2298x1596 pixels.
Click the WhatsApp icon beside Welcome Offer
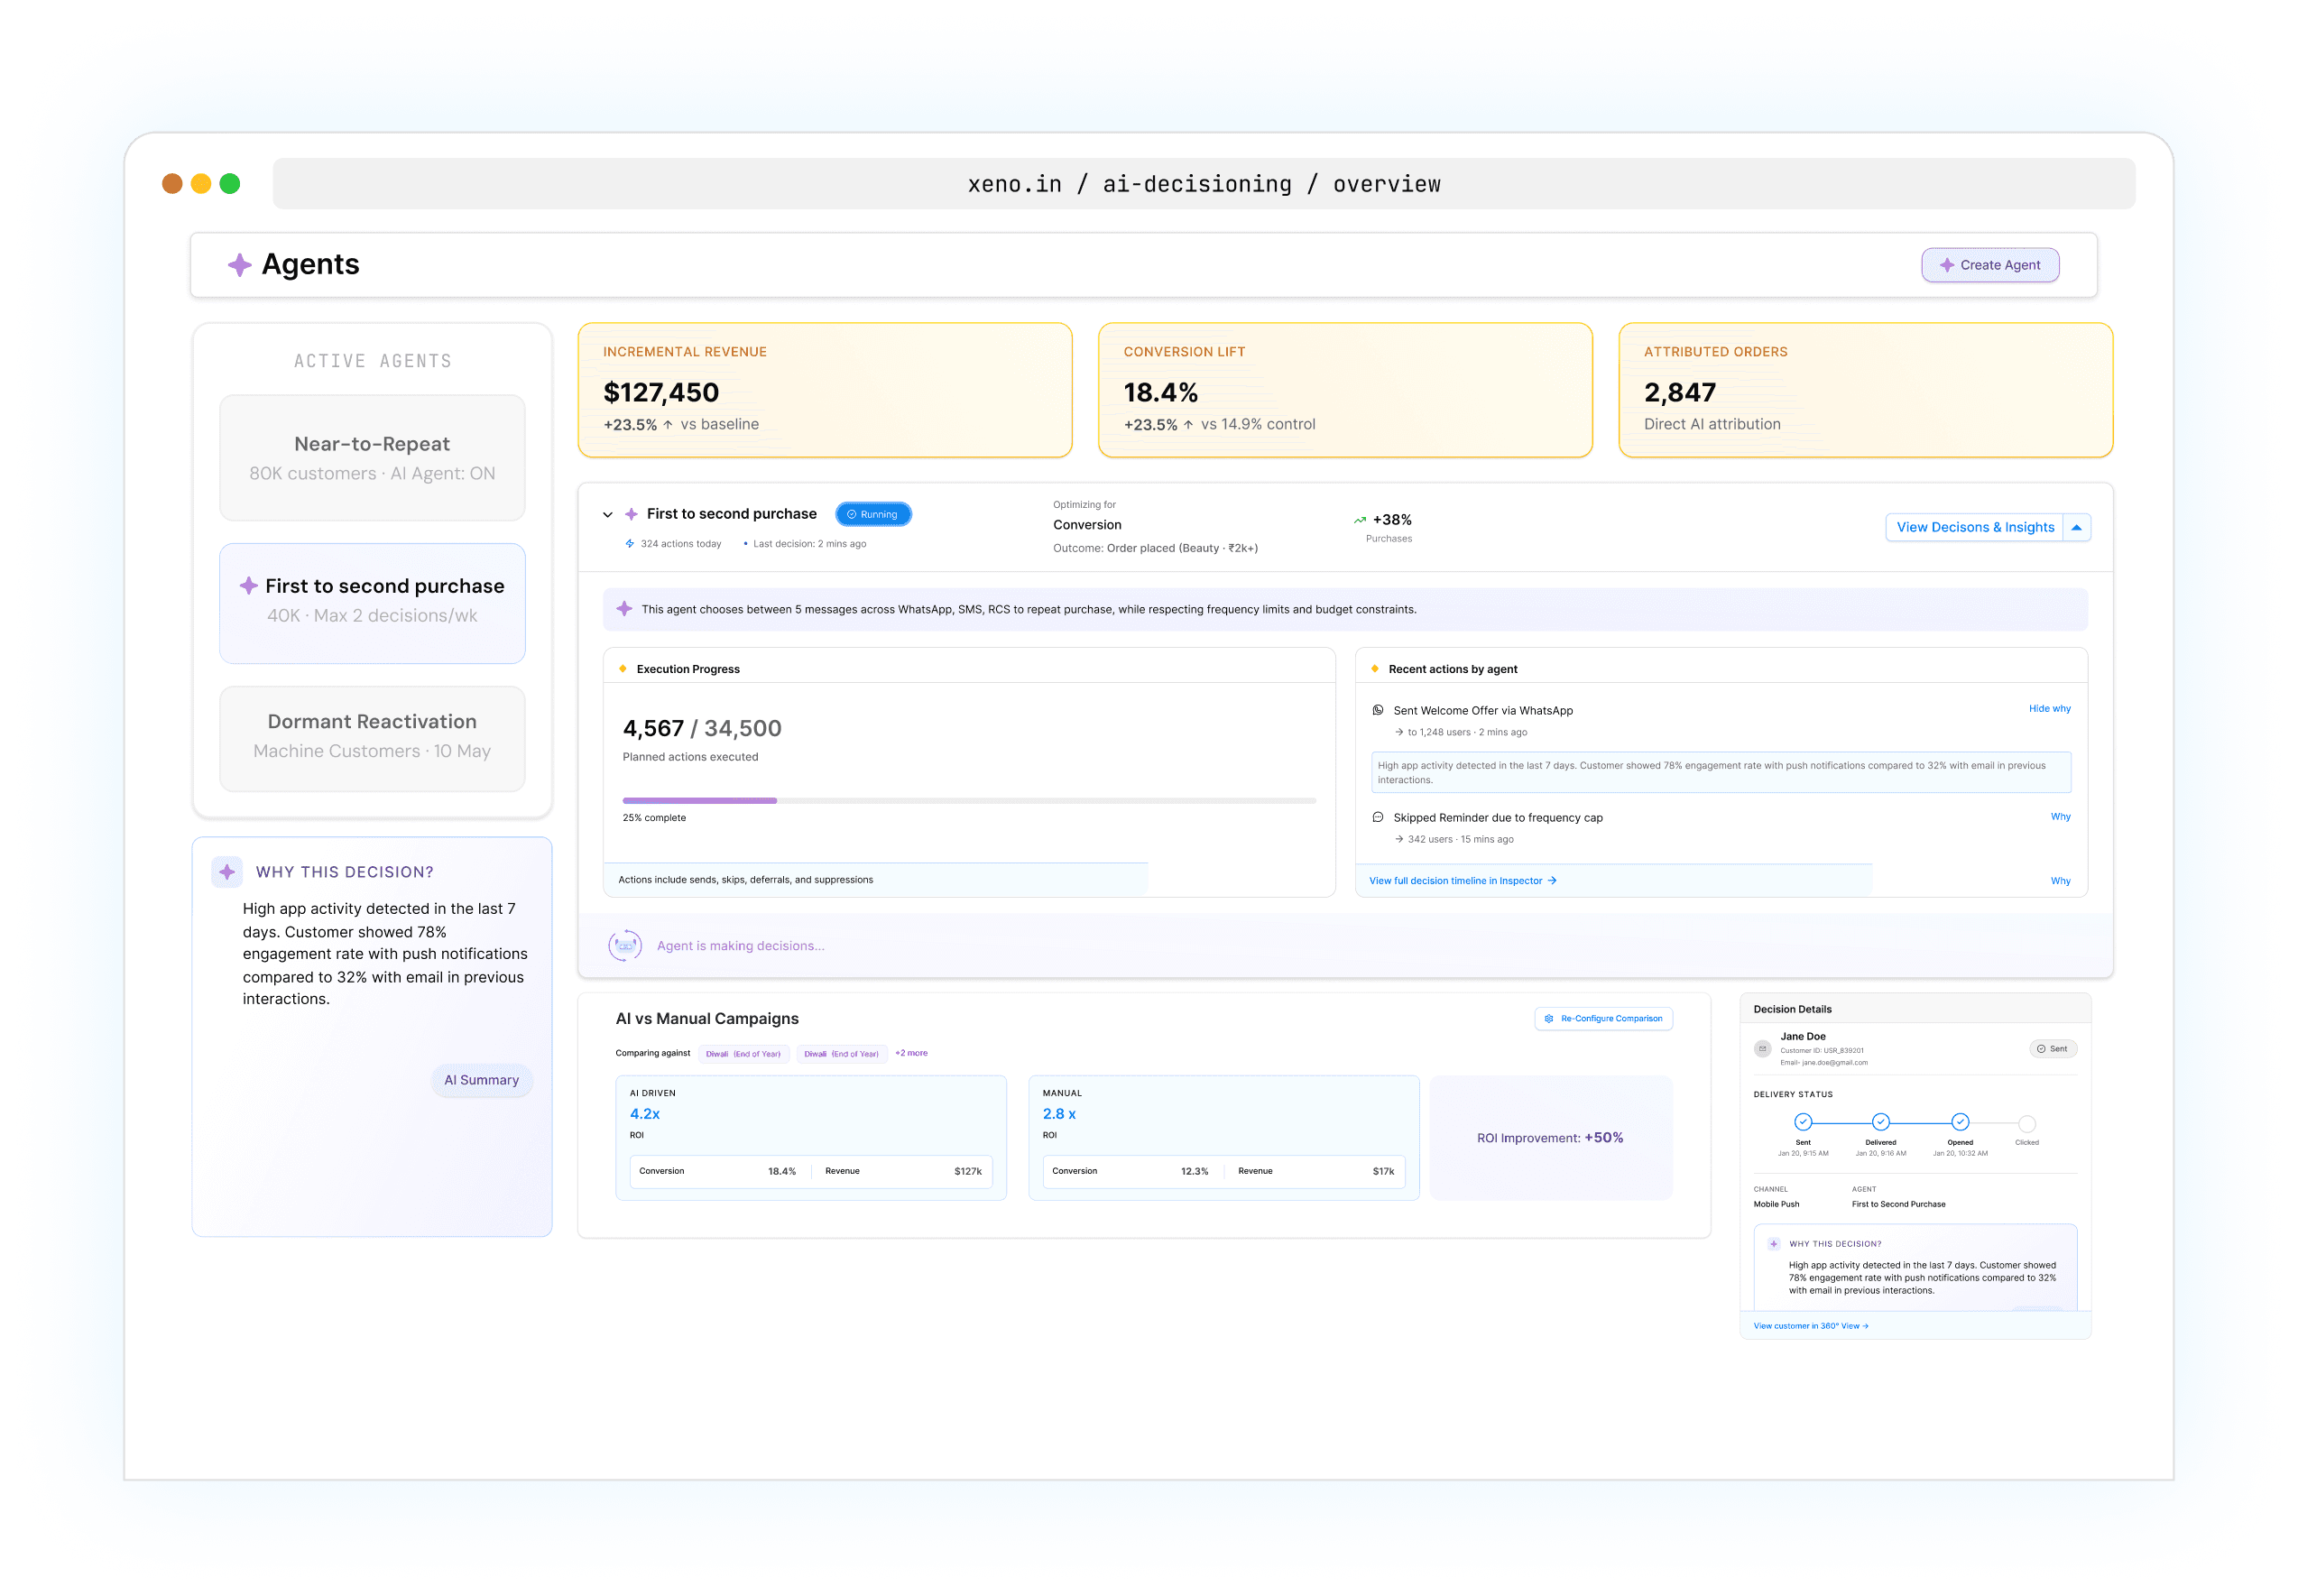[1378, 710]
